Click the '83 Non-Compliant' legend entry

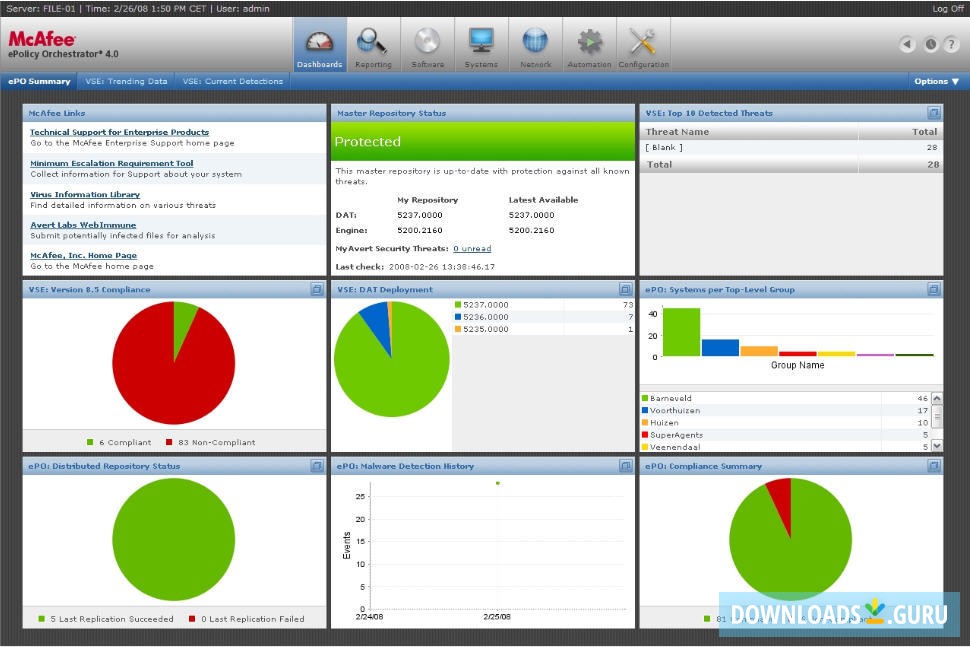(x=210, y=442)
